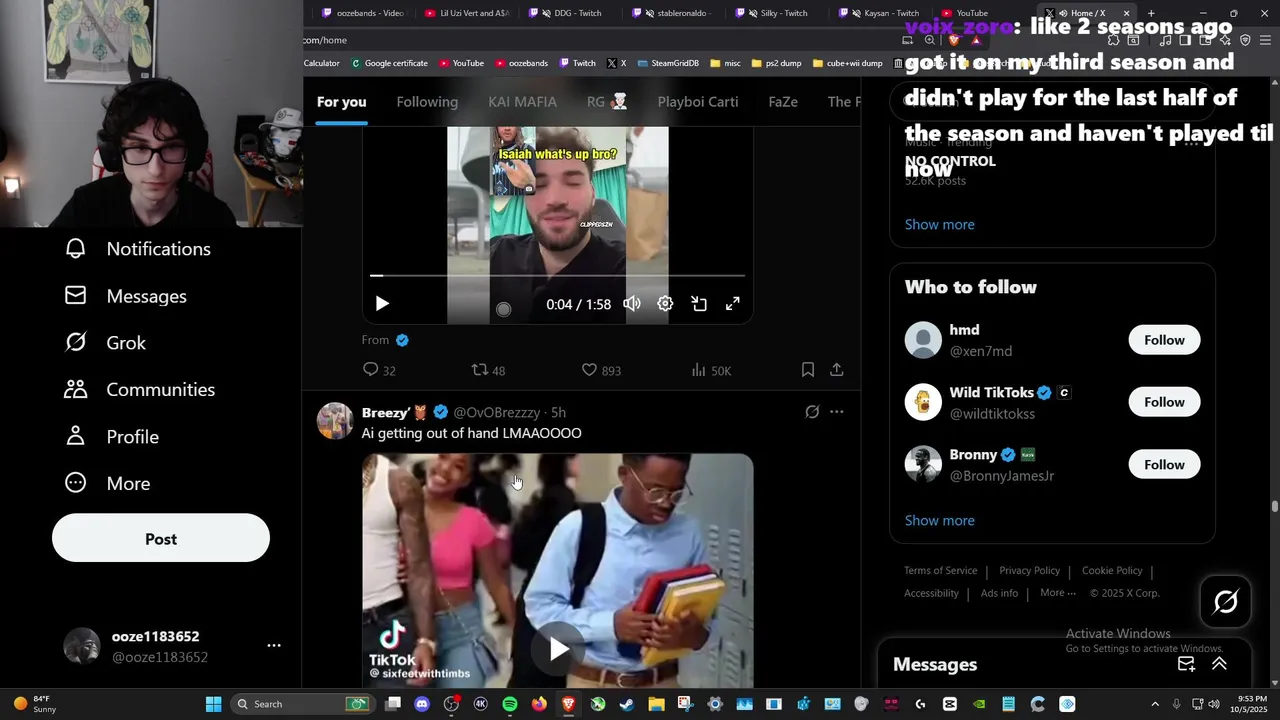Open the misc bookmarks folder

click(x=725, y=63)
